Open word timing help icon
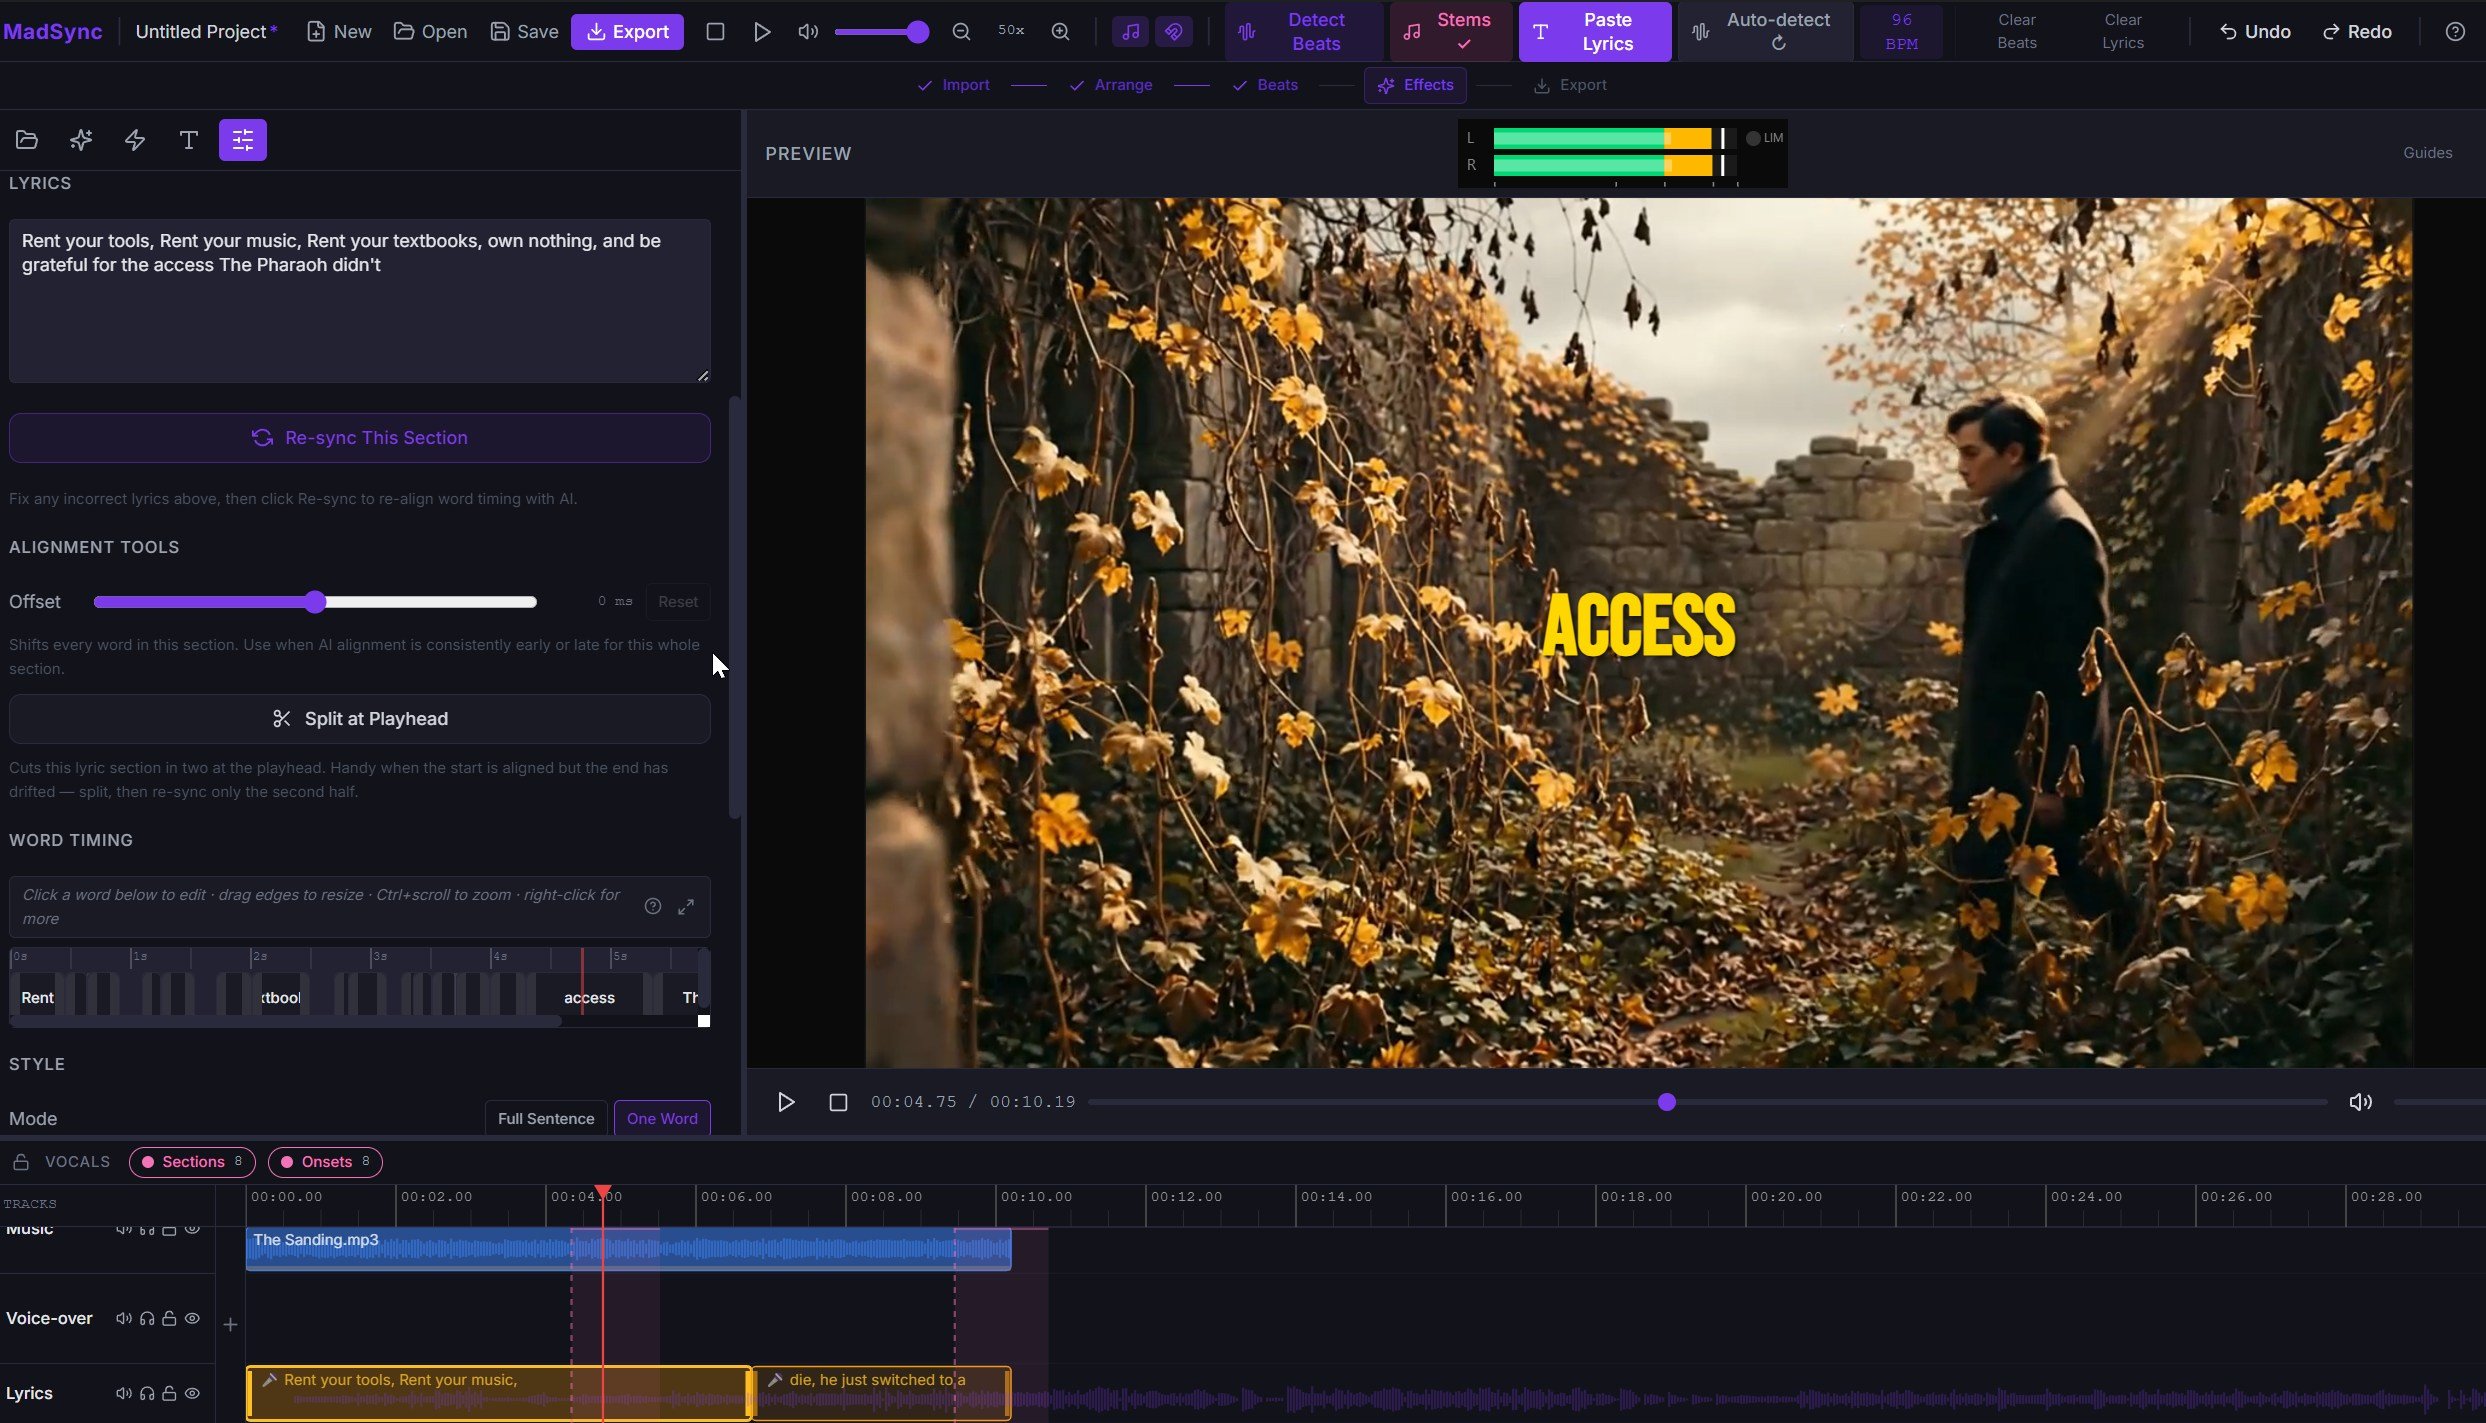This screenshot has height=1423, width=2486. pyautogui.click(x=652, y=907)
